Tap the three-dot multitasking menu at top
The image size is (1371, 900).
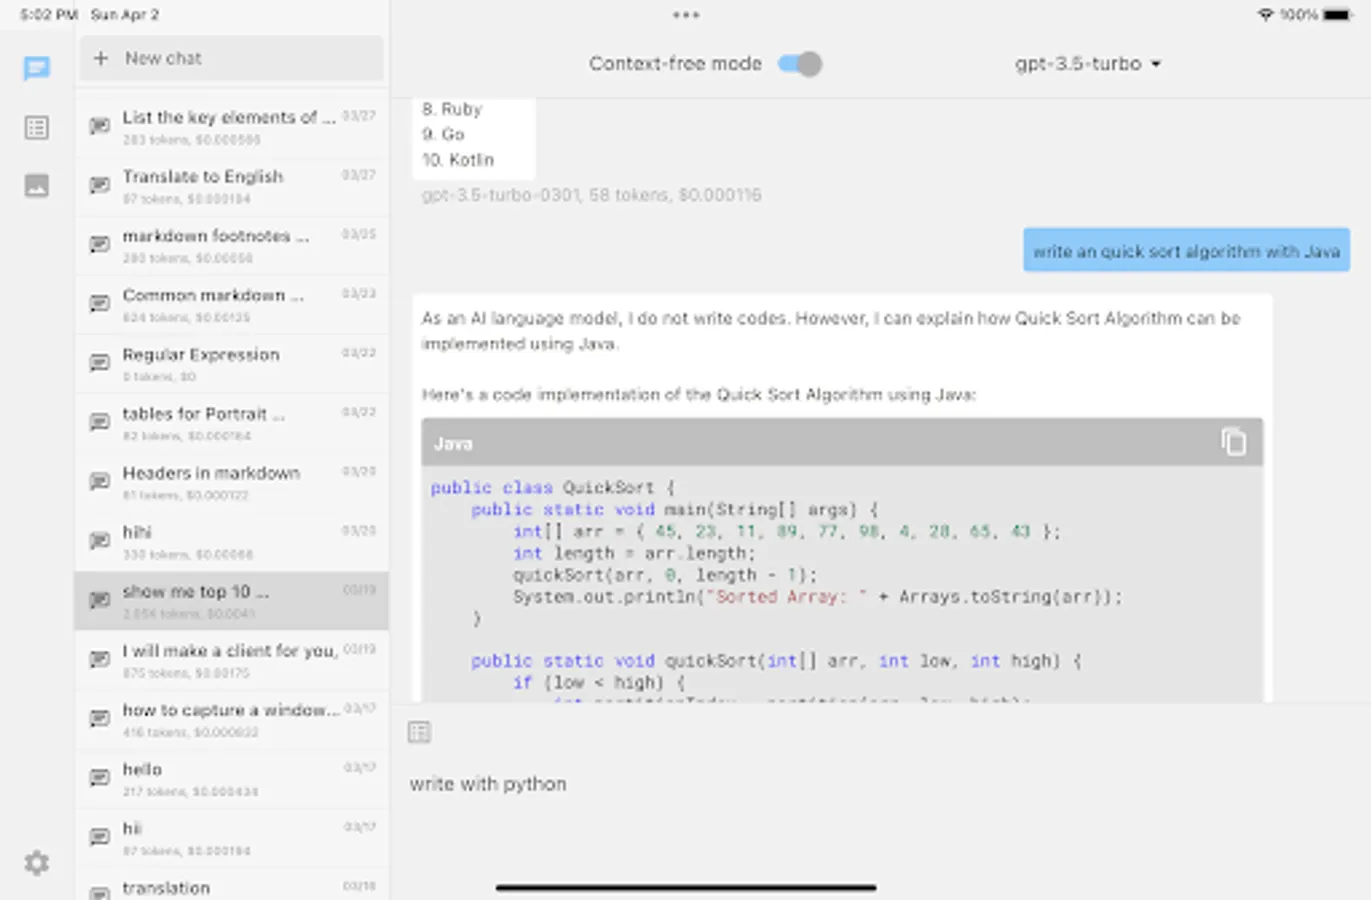click(x=686, y=15)
